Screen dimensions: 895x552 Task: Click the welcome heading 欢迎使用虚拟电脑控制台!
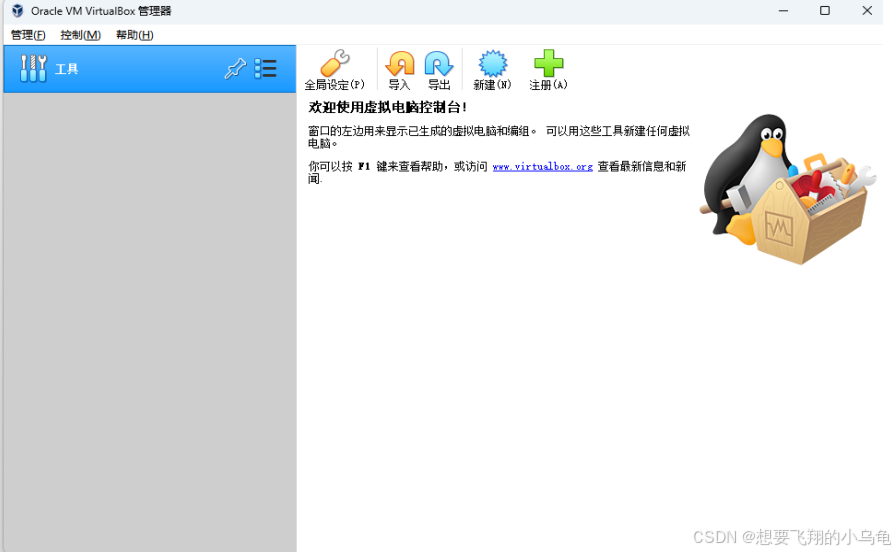pos(388,107)
